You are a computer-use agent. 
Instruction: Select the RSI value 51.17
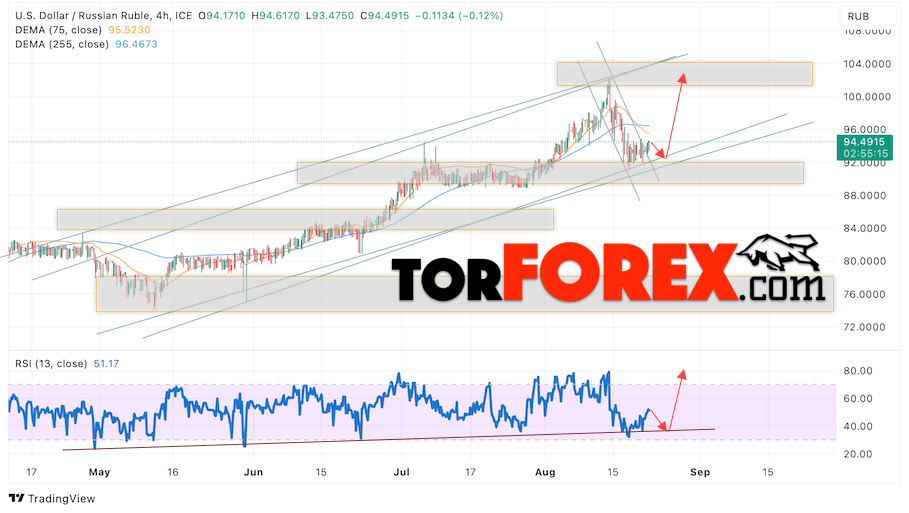tap(106, 363)
